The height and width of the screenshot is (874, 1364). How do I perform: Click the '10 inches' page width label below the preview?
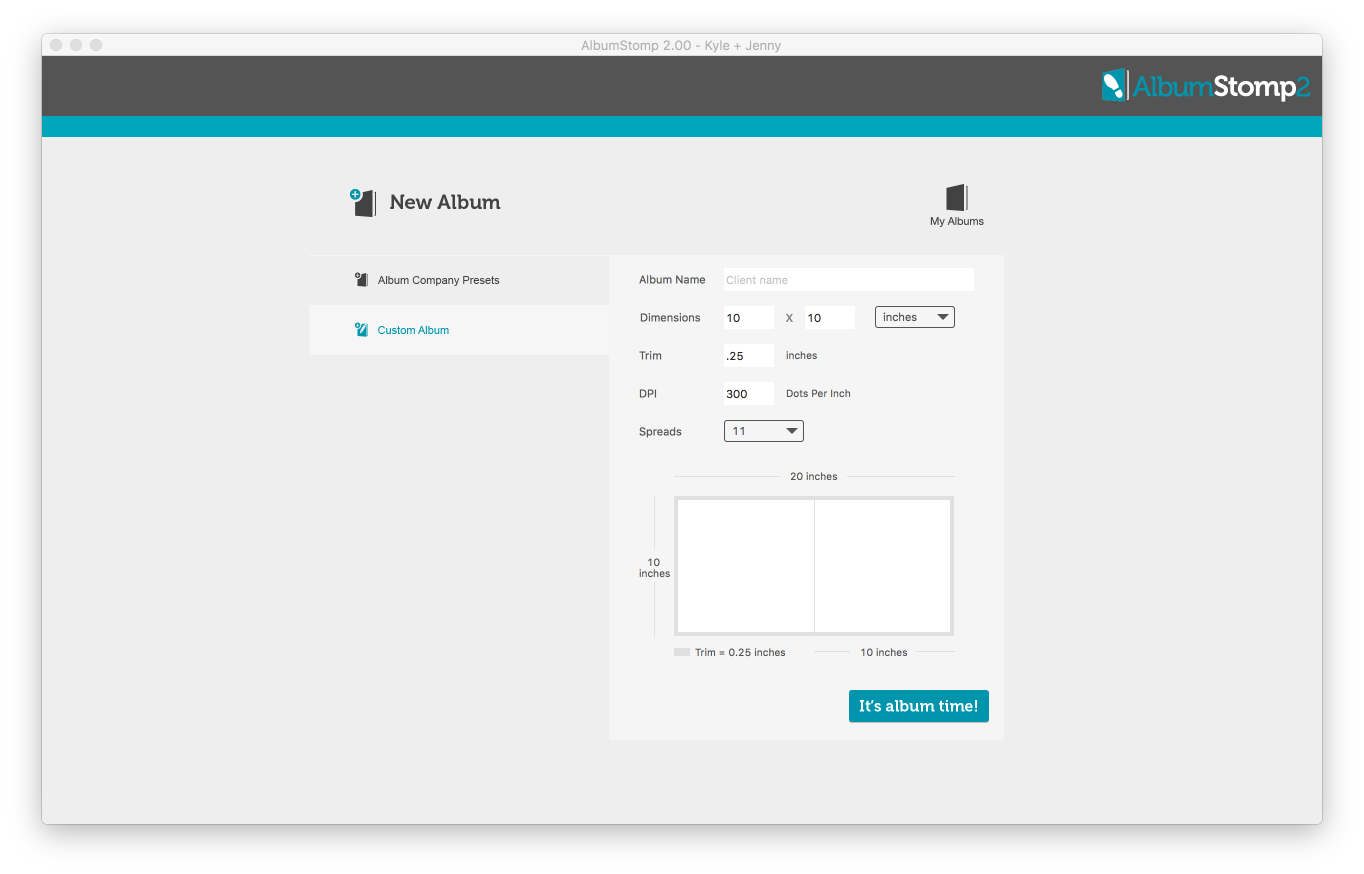coord(884,653)
